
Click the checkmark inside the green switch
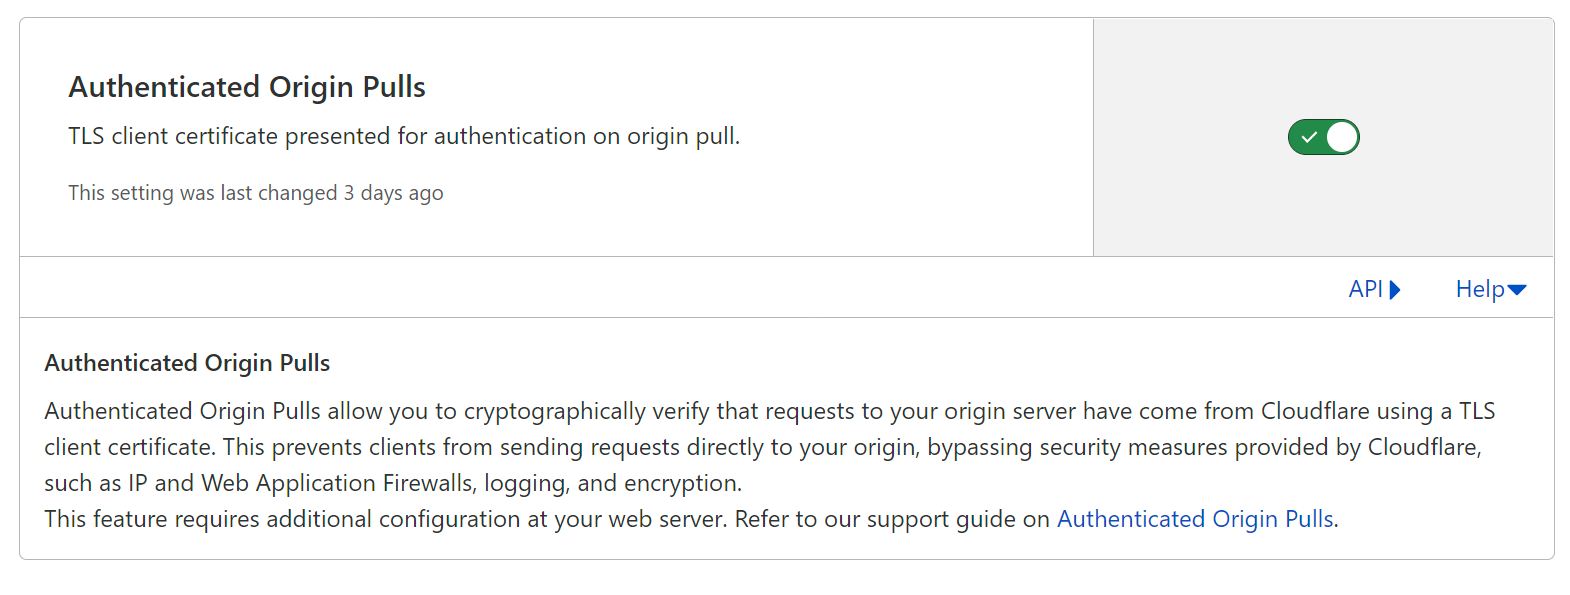(1309, 137)
